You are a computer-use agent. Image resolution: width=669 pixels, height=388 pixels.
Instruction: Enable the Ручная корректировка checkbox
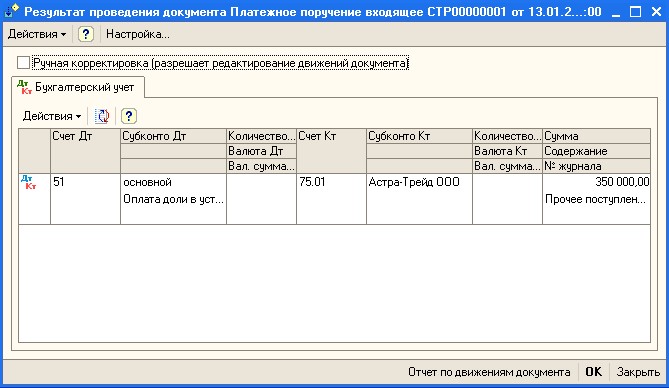[x=23, y=63]
